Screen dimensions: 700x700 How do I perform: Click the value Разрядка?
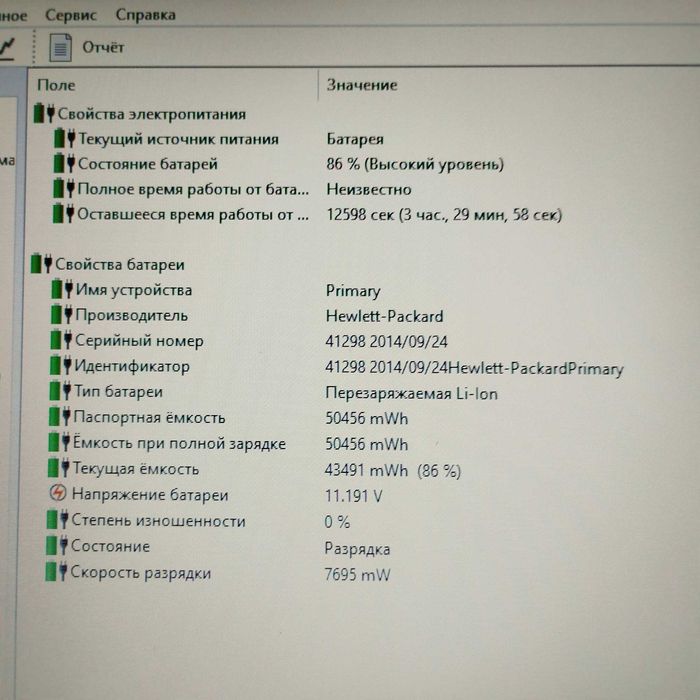click(x=357, y=549)
